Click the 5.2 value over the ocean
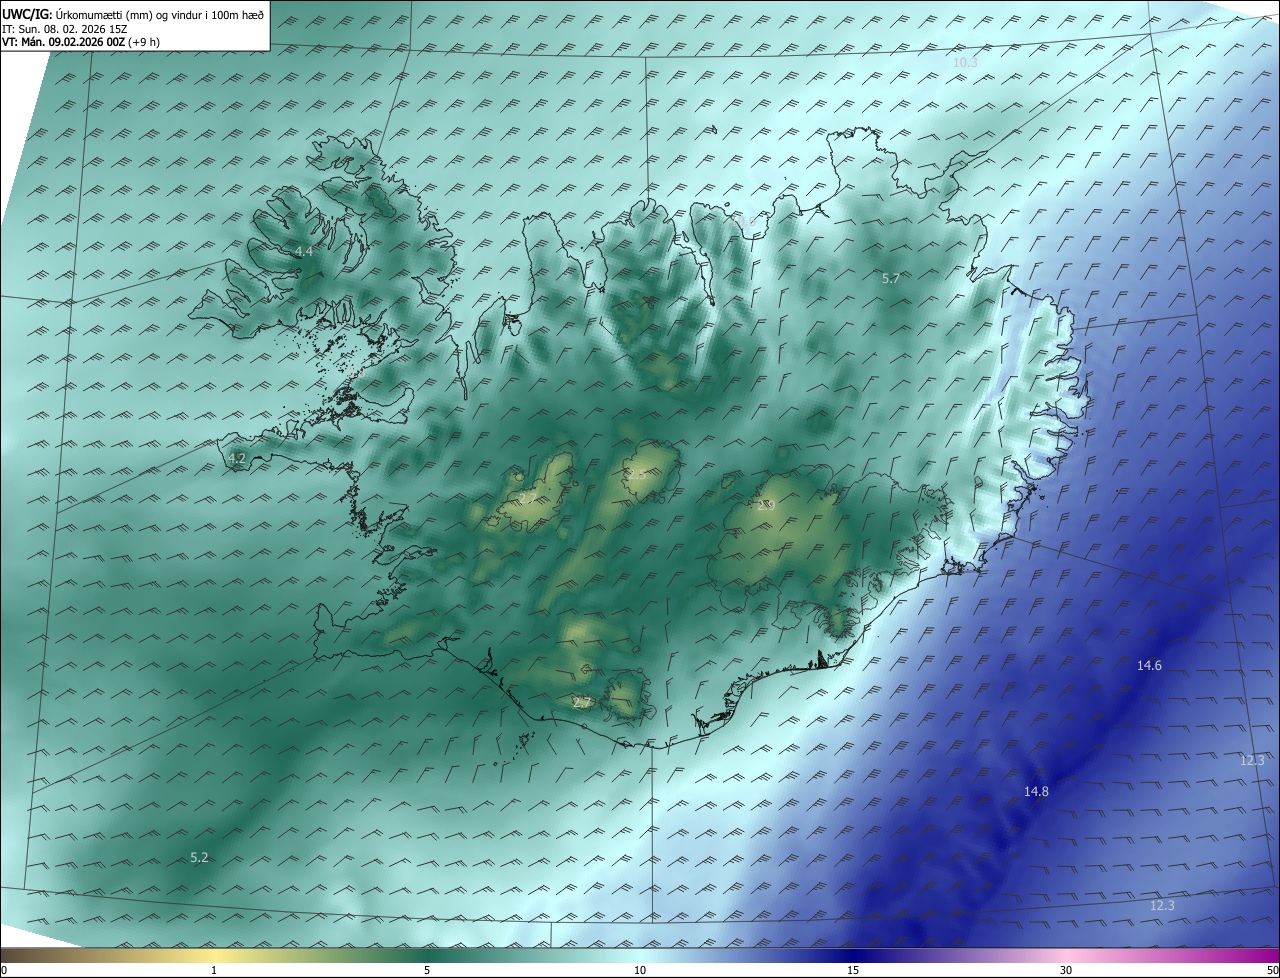The width and height of the screenshot is (1280, 978). (x=199, y=857)
